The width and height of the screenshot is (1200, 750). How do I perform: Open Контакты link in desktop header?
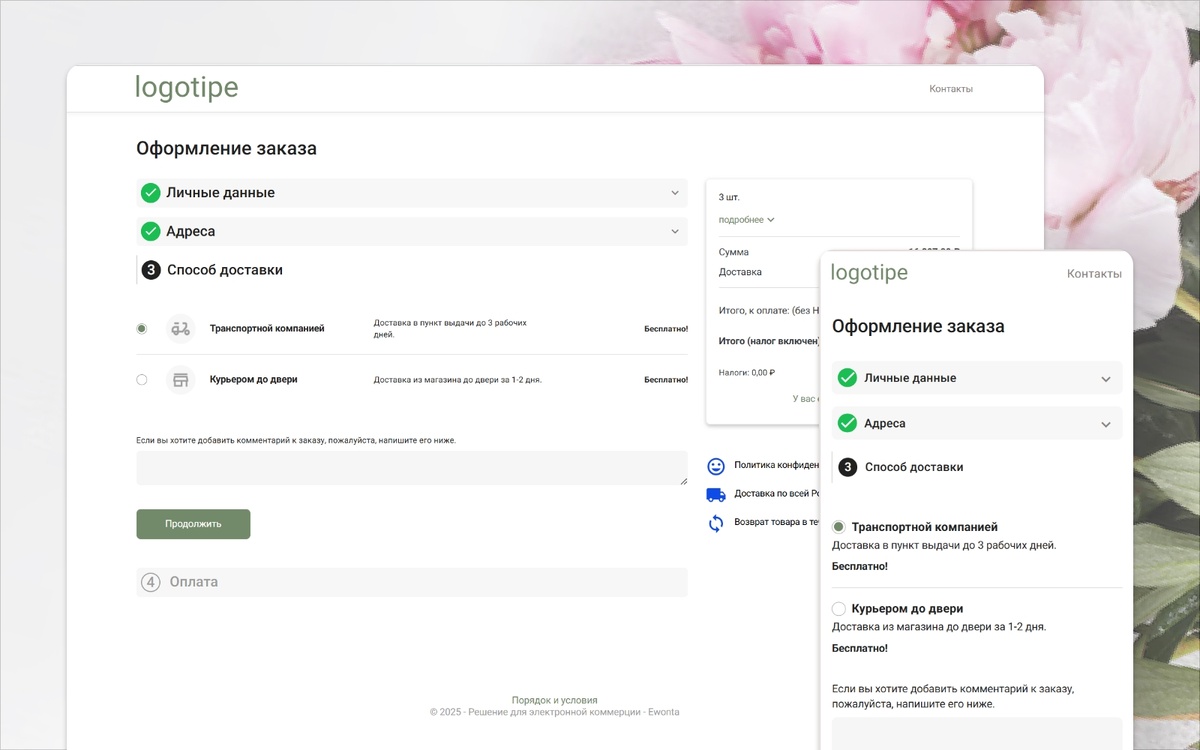tap(951, 89)
